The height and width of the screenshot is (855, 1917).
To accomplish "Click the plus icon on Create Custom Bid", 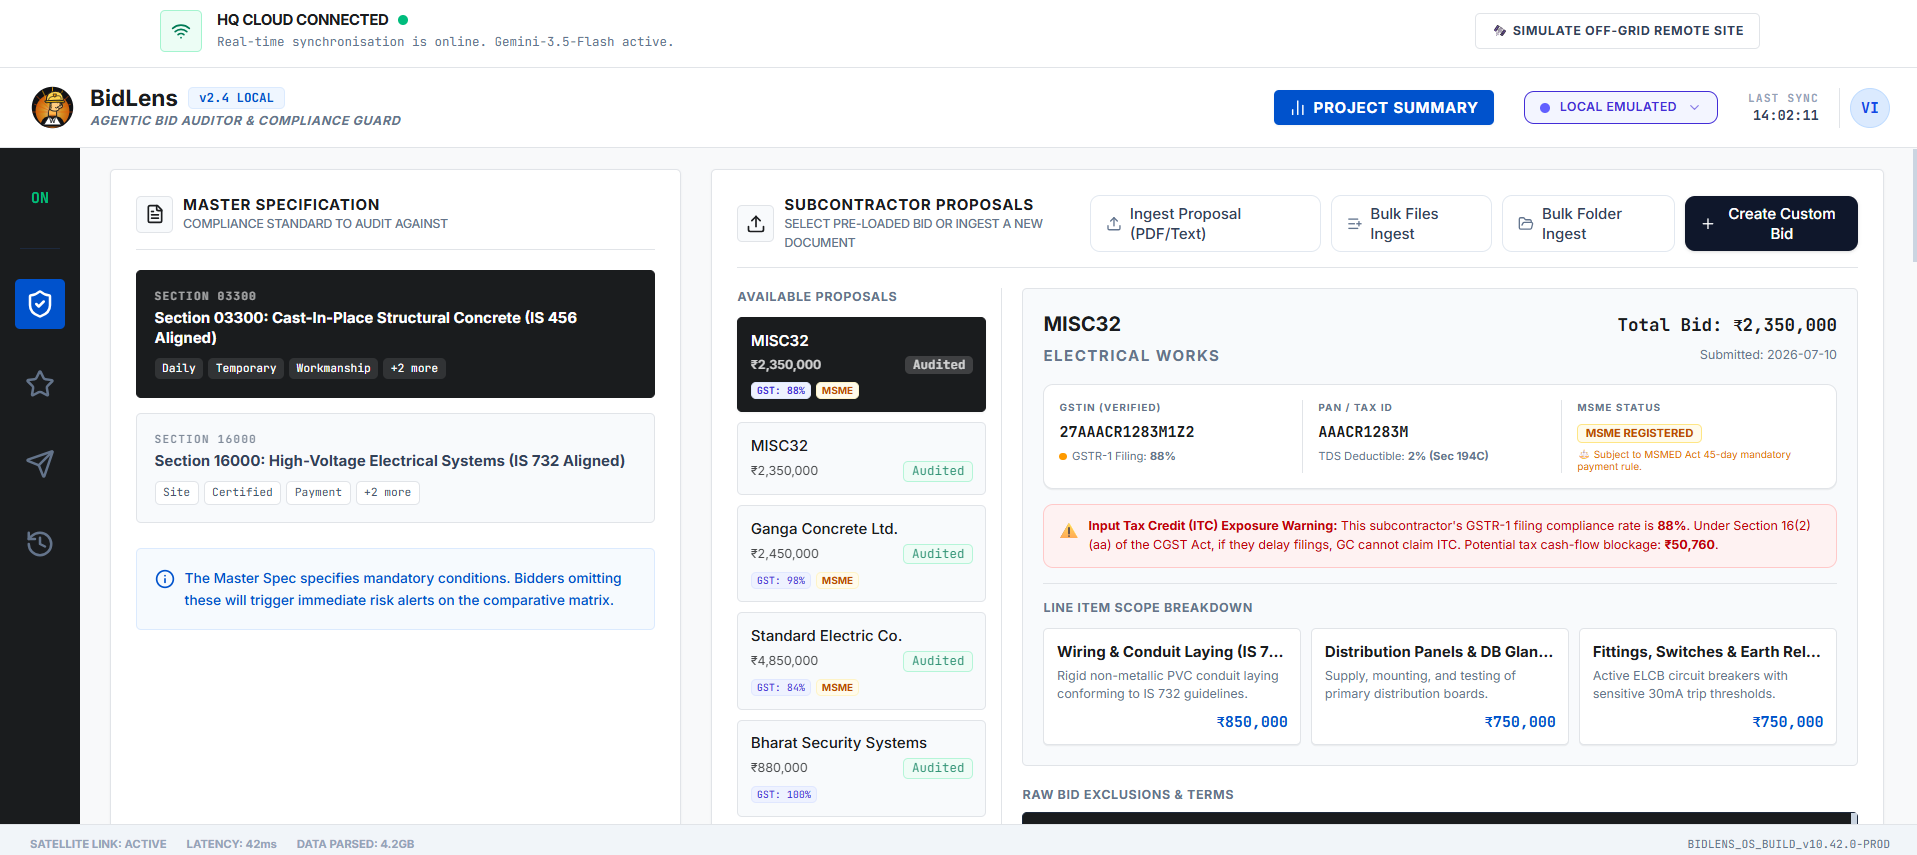I will pos(1708,224).
